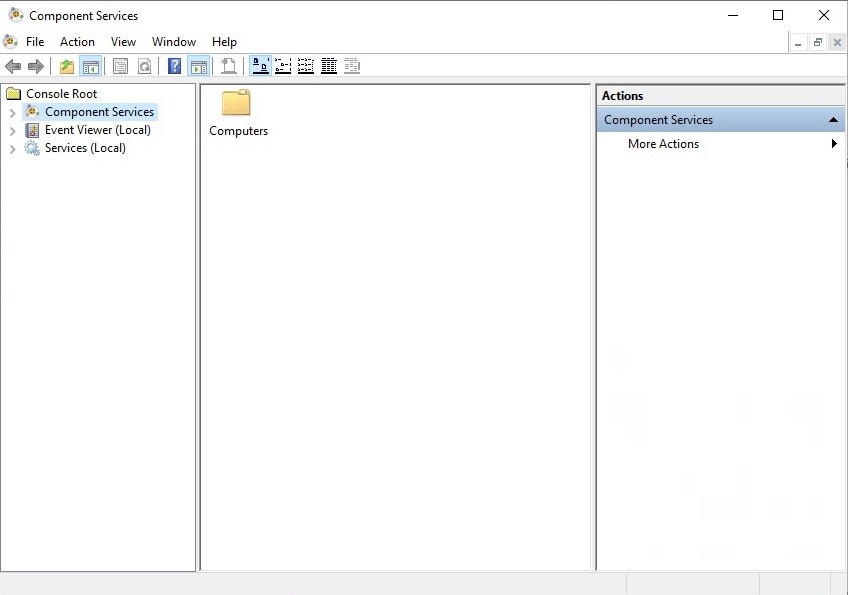Expand the Component Services tree node
Viewport: 848px width, 595px height.
tap(12, 113)
